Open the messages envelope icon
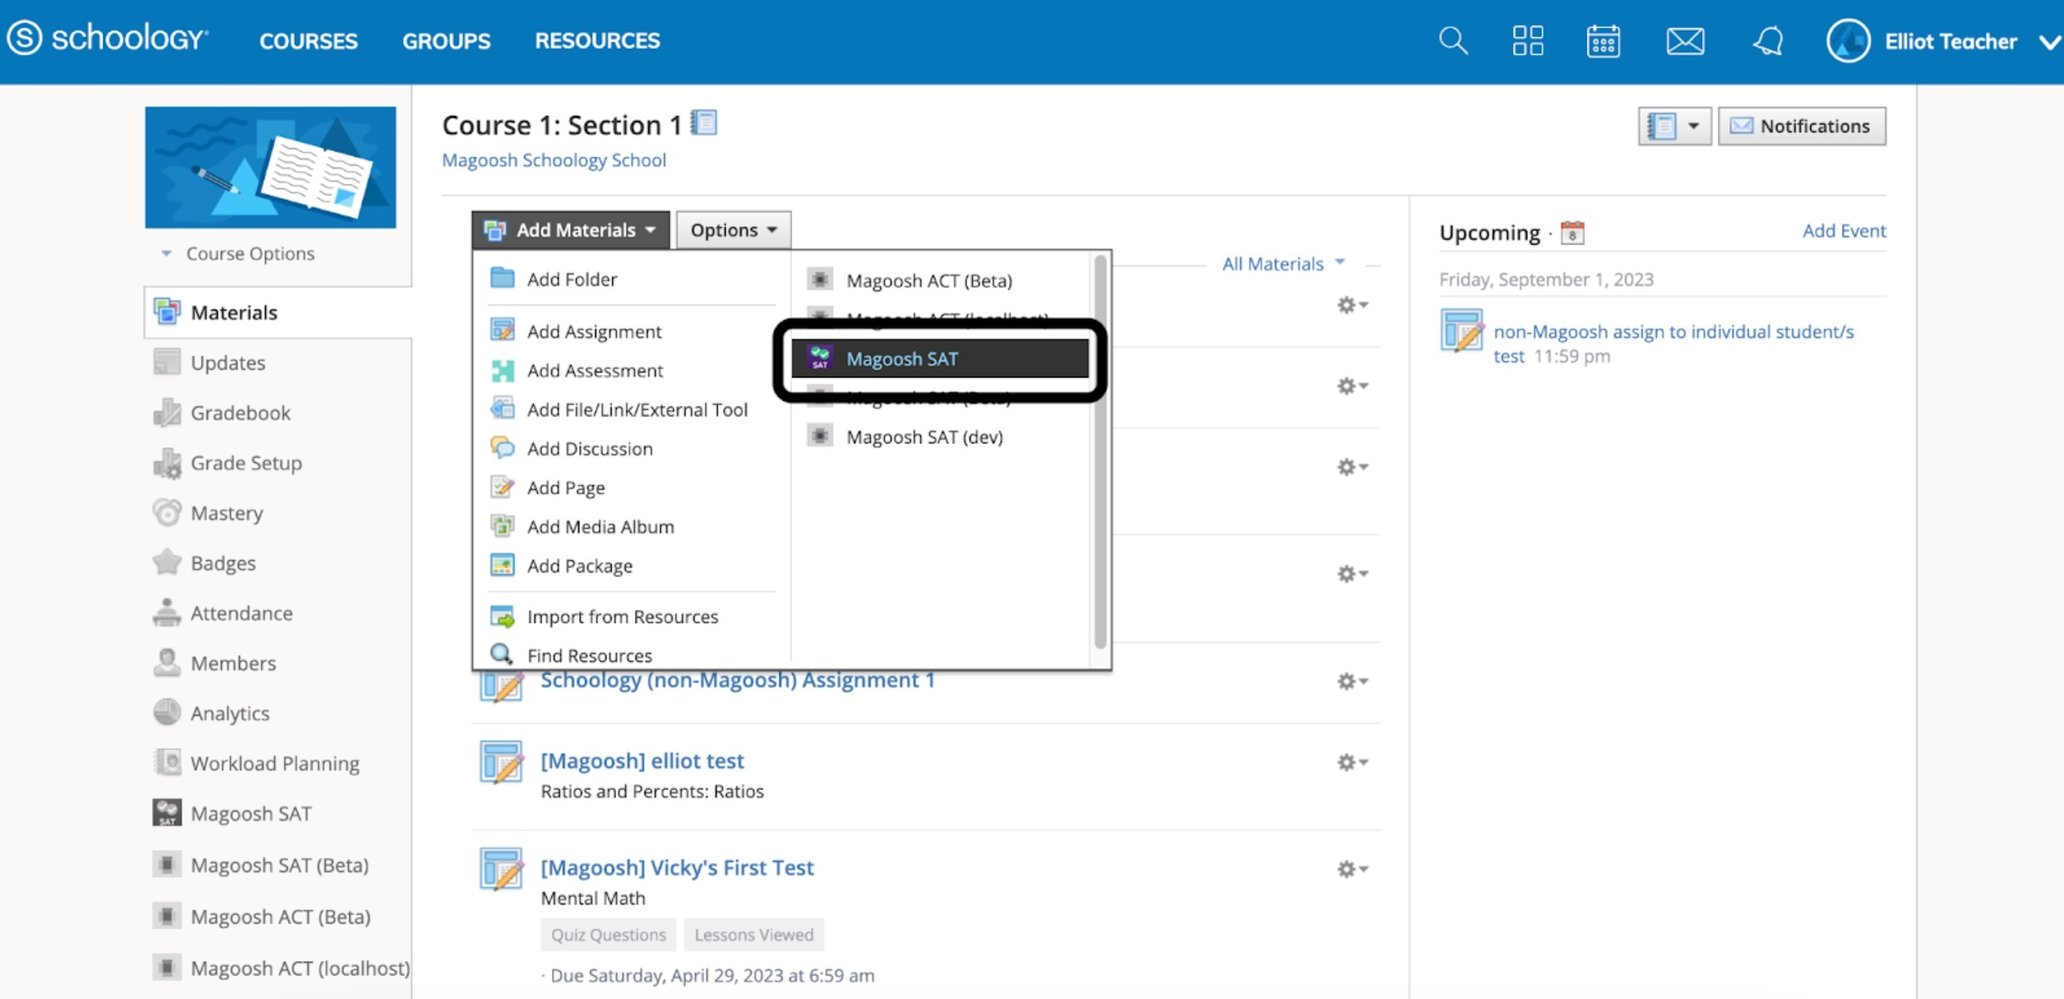This screenshot has height=999, width=2064. pyautogui.click(x=1685, y=41)
